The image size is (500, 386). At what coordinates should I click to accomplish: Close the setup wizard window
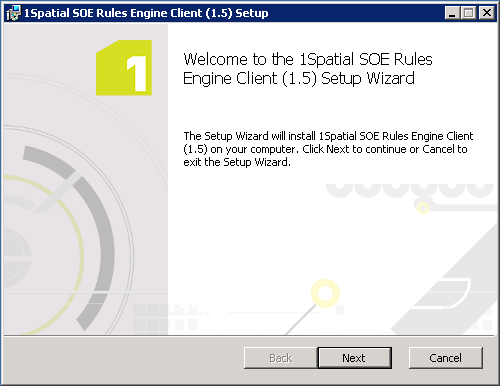(487, 13)
